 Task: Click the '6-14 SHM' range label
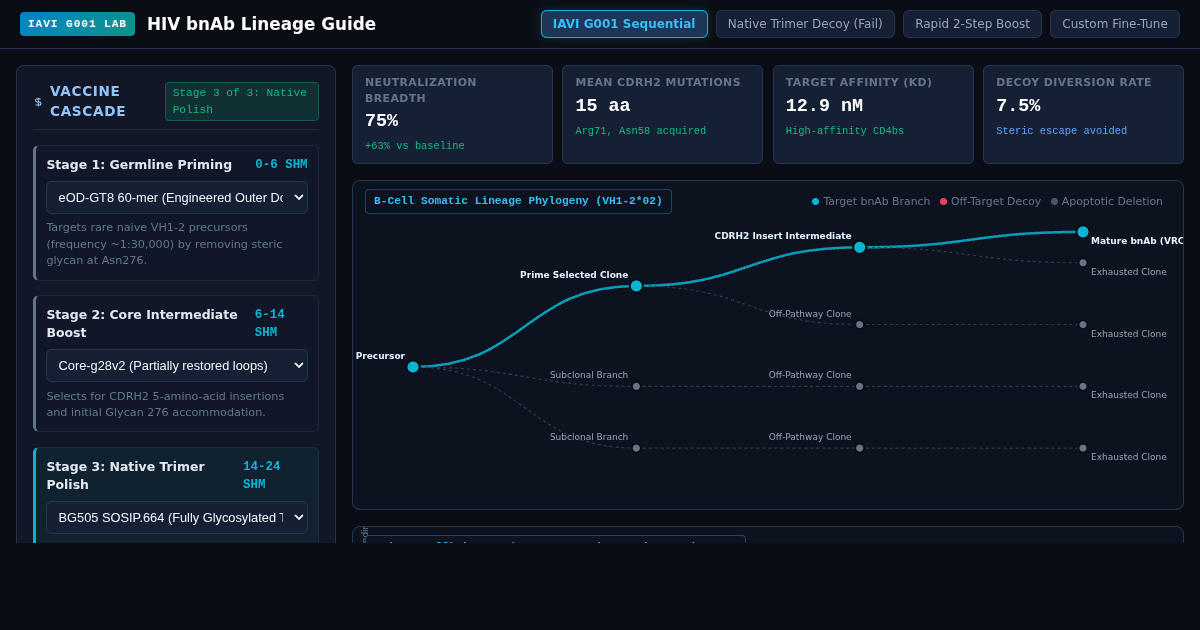[270, 323]
